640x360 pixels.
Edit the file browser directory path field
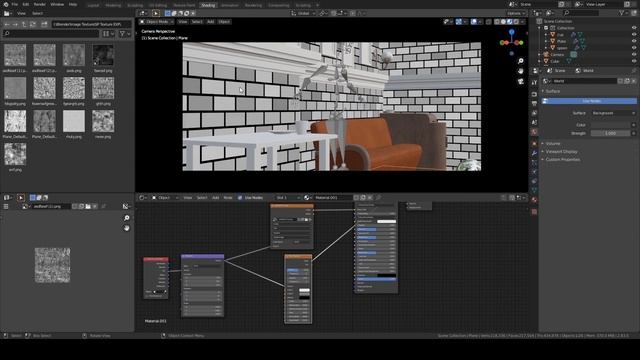pos(91,24)
